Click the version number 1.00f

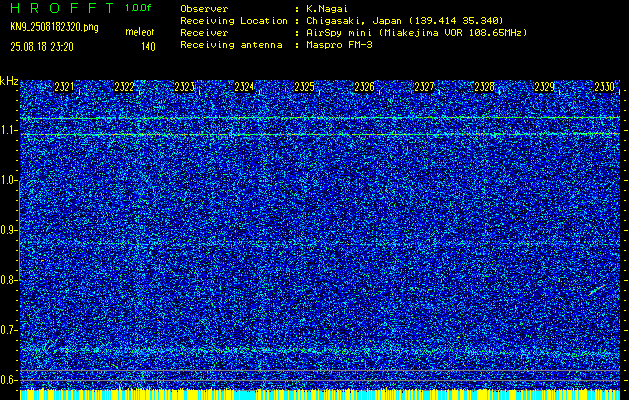click(x=138, y=8)
